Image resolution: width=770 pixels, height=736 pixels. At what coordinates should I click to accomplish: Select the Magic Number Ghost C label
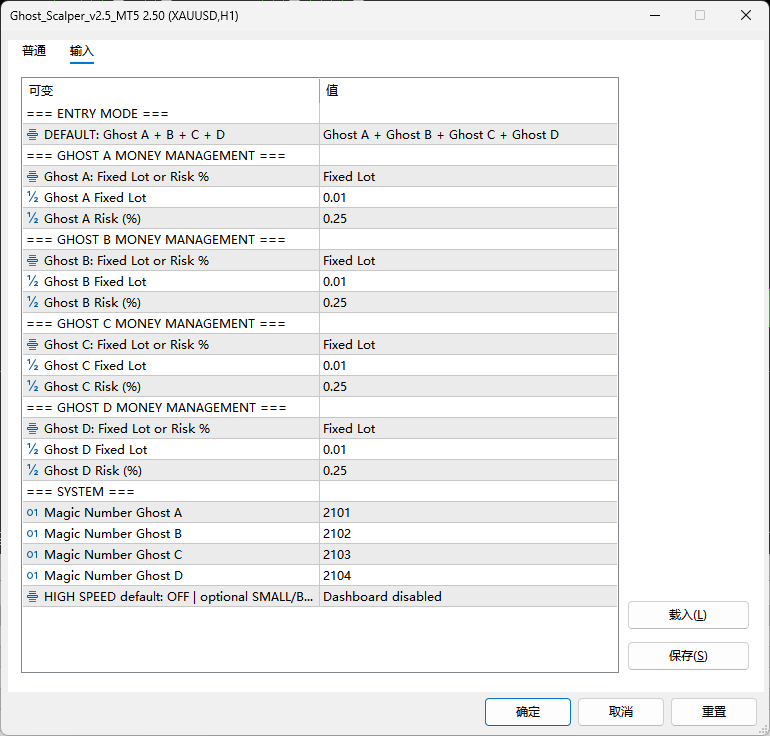[x=113, y=554]
